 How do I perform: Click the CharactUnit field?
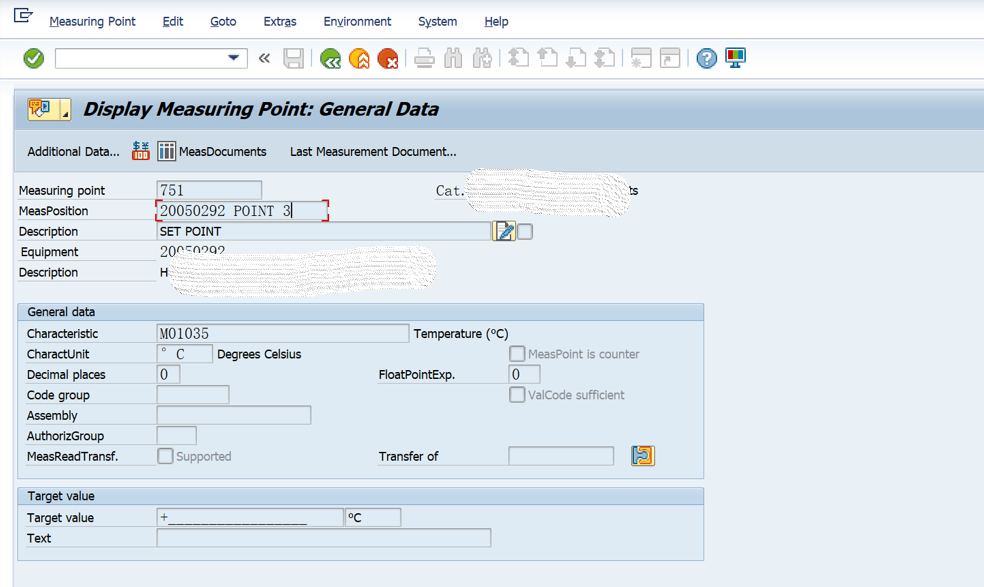(x=184, y=354)
